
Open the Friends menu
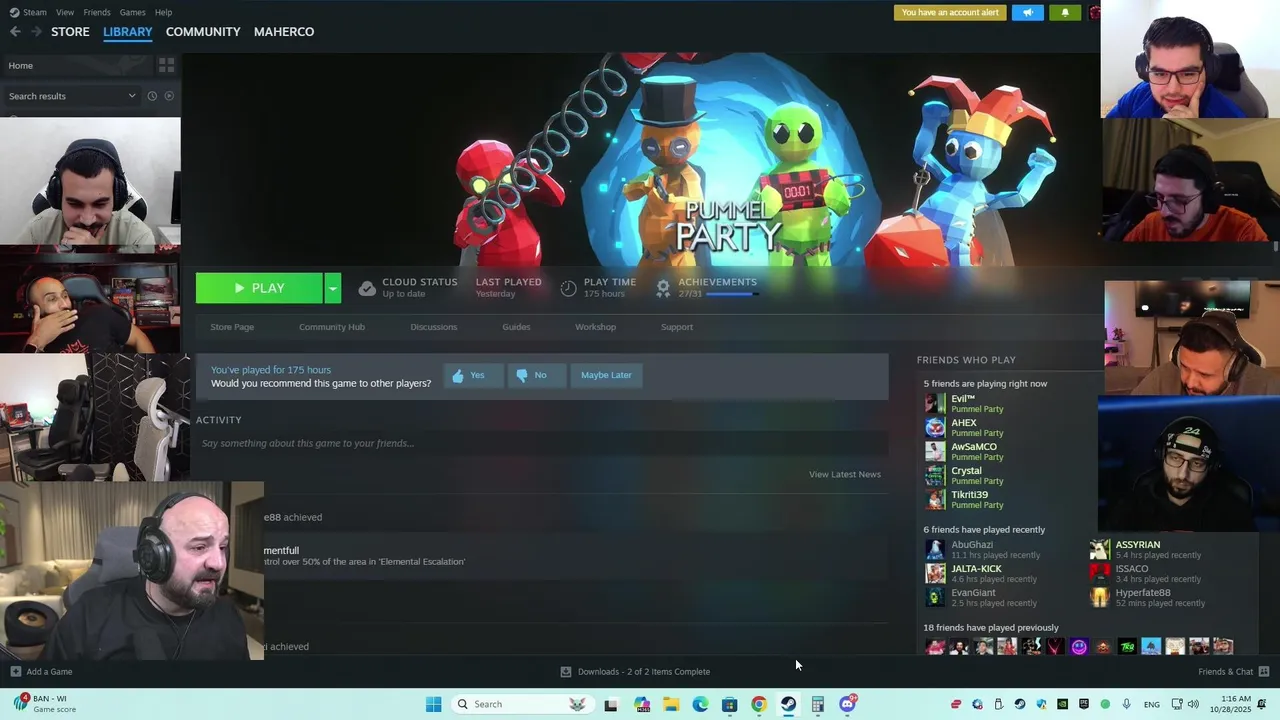[x=97, y=12]
